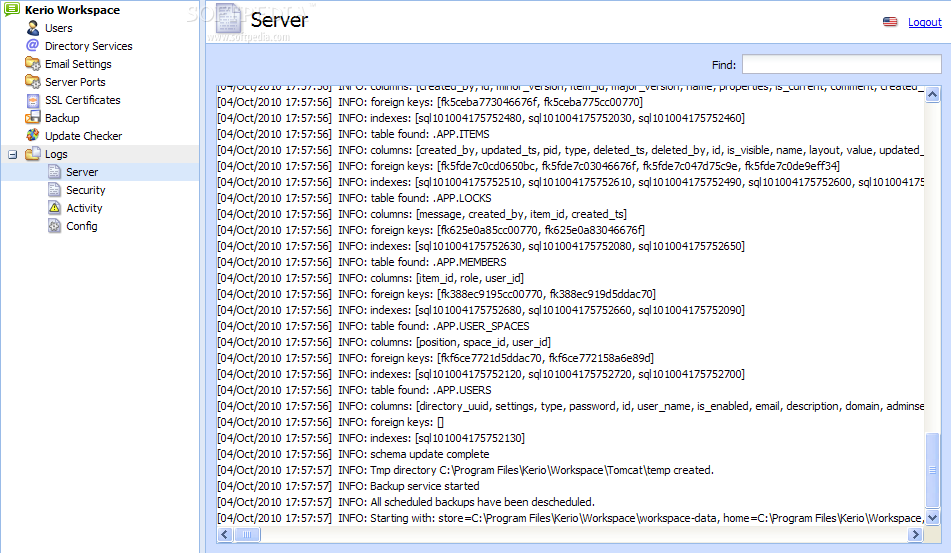Click the Kerio Workspace logo icon
This screenshot has height=553, width=951.
click(12, 9)
